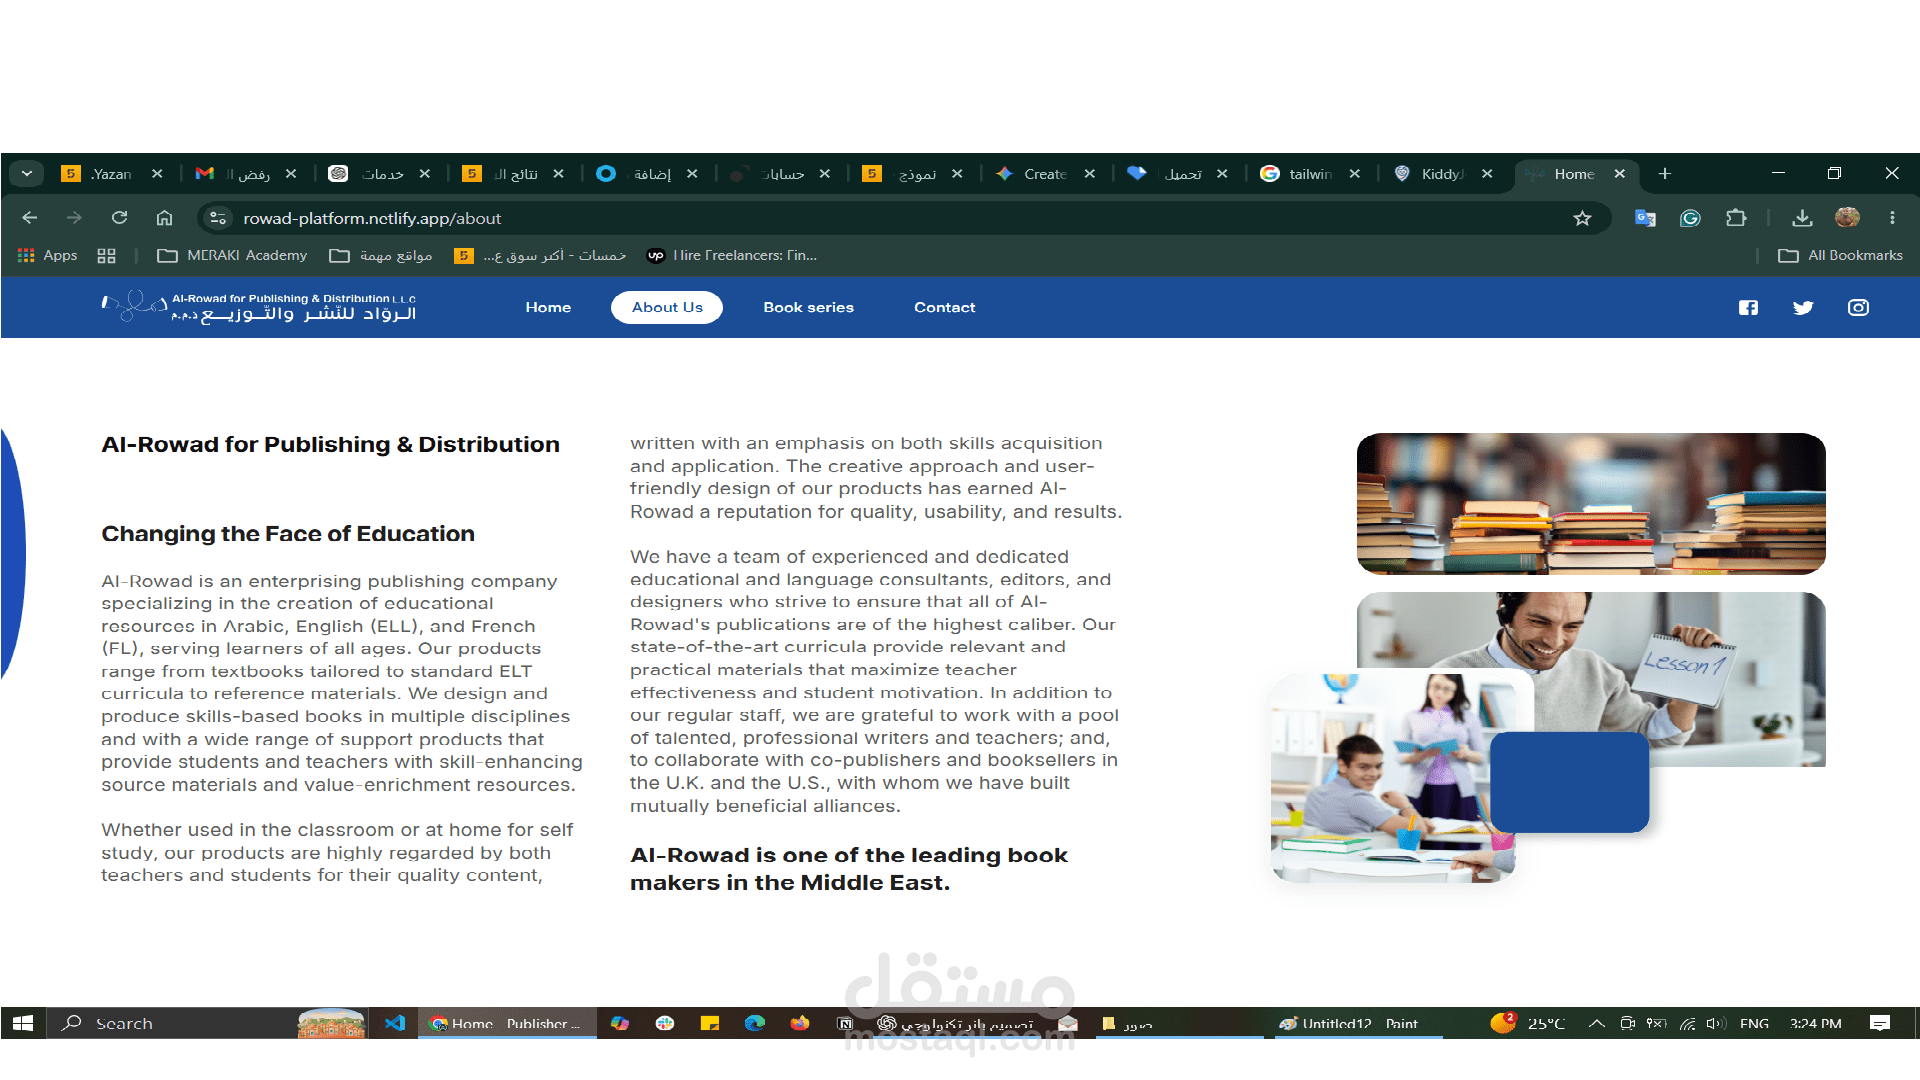This screenshot has height=1080, width=1920.
Task: Open the Google Translate extension
Action: pyautogui.click(x=1645, y=218)
